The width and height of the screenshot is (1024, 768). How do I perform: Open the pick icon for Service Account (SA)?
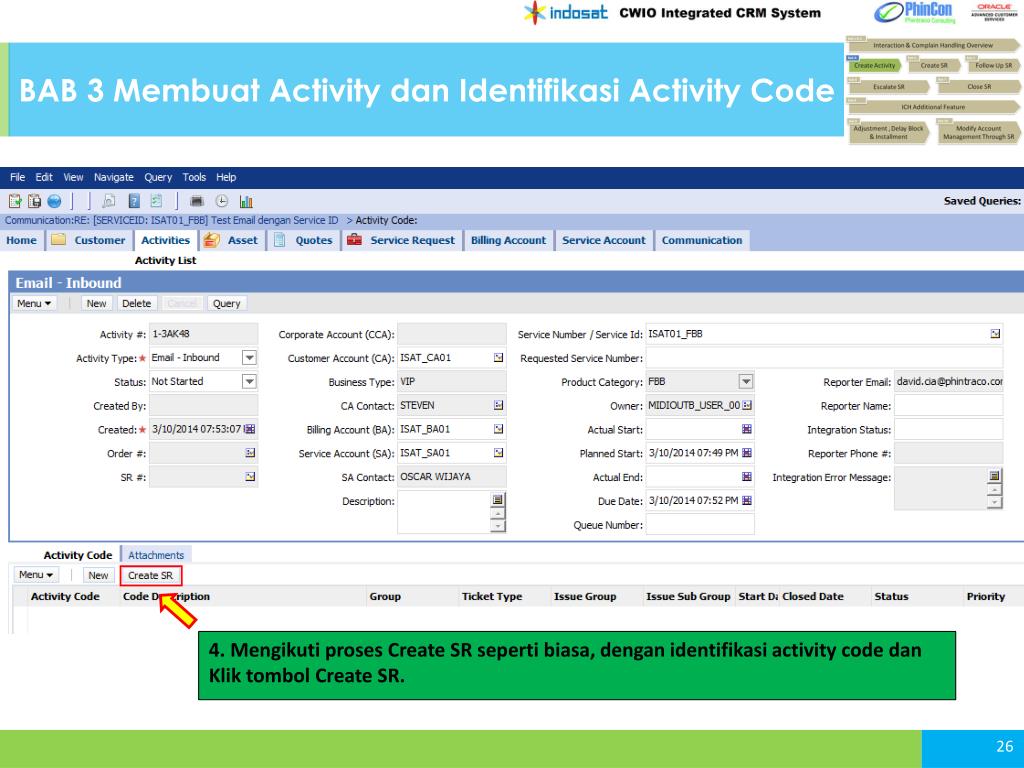(x=498, y=453)
